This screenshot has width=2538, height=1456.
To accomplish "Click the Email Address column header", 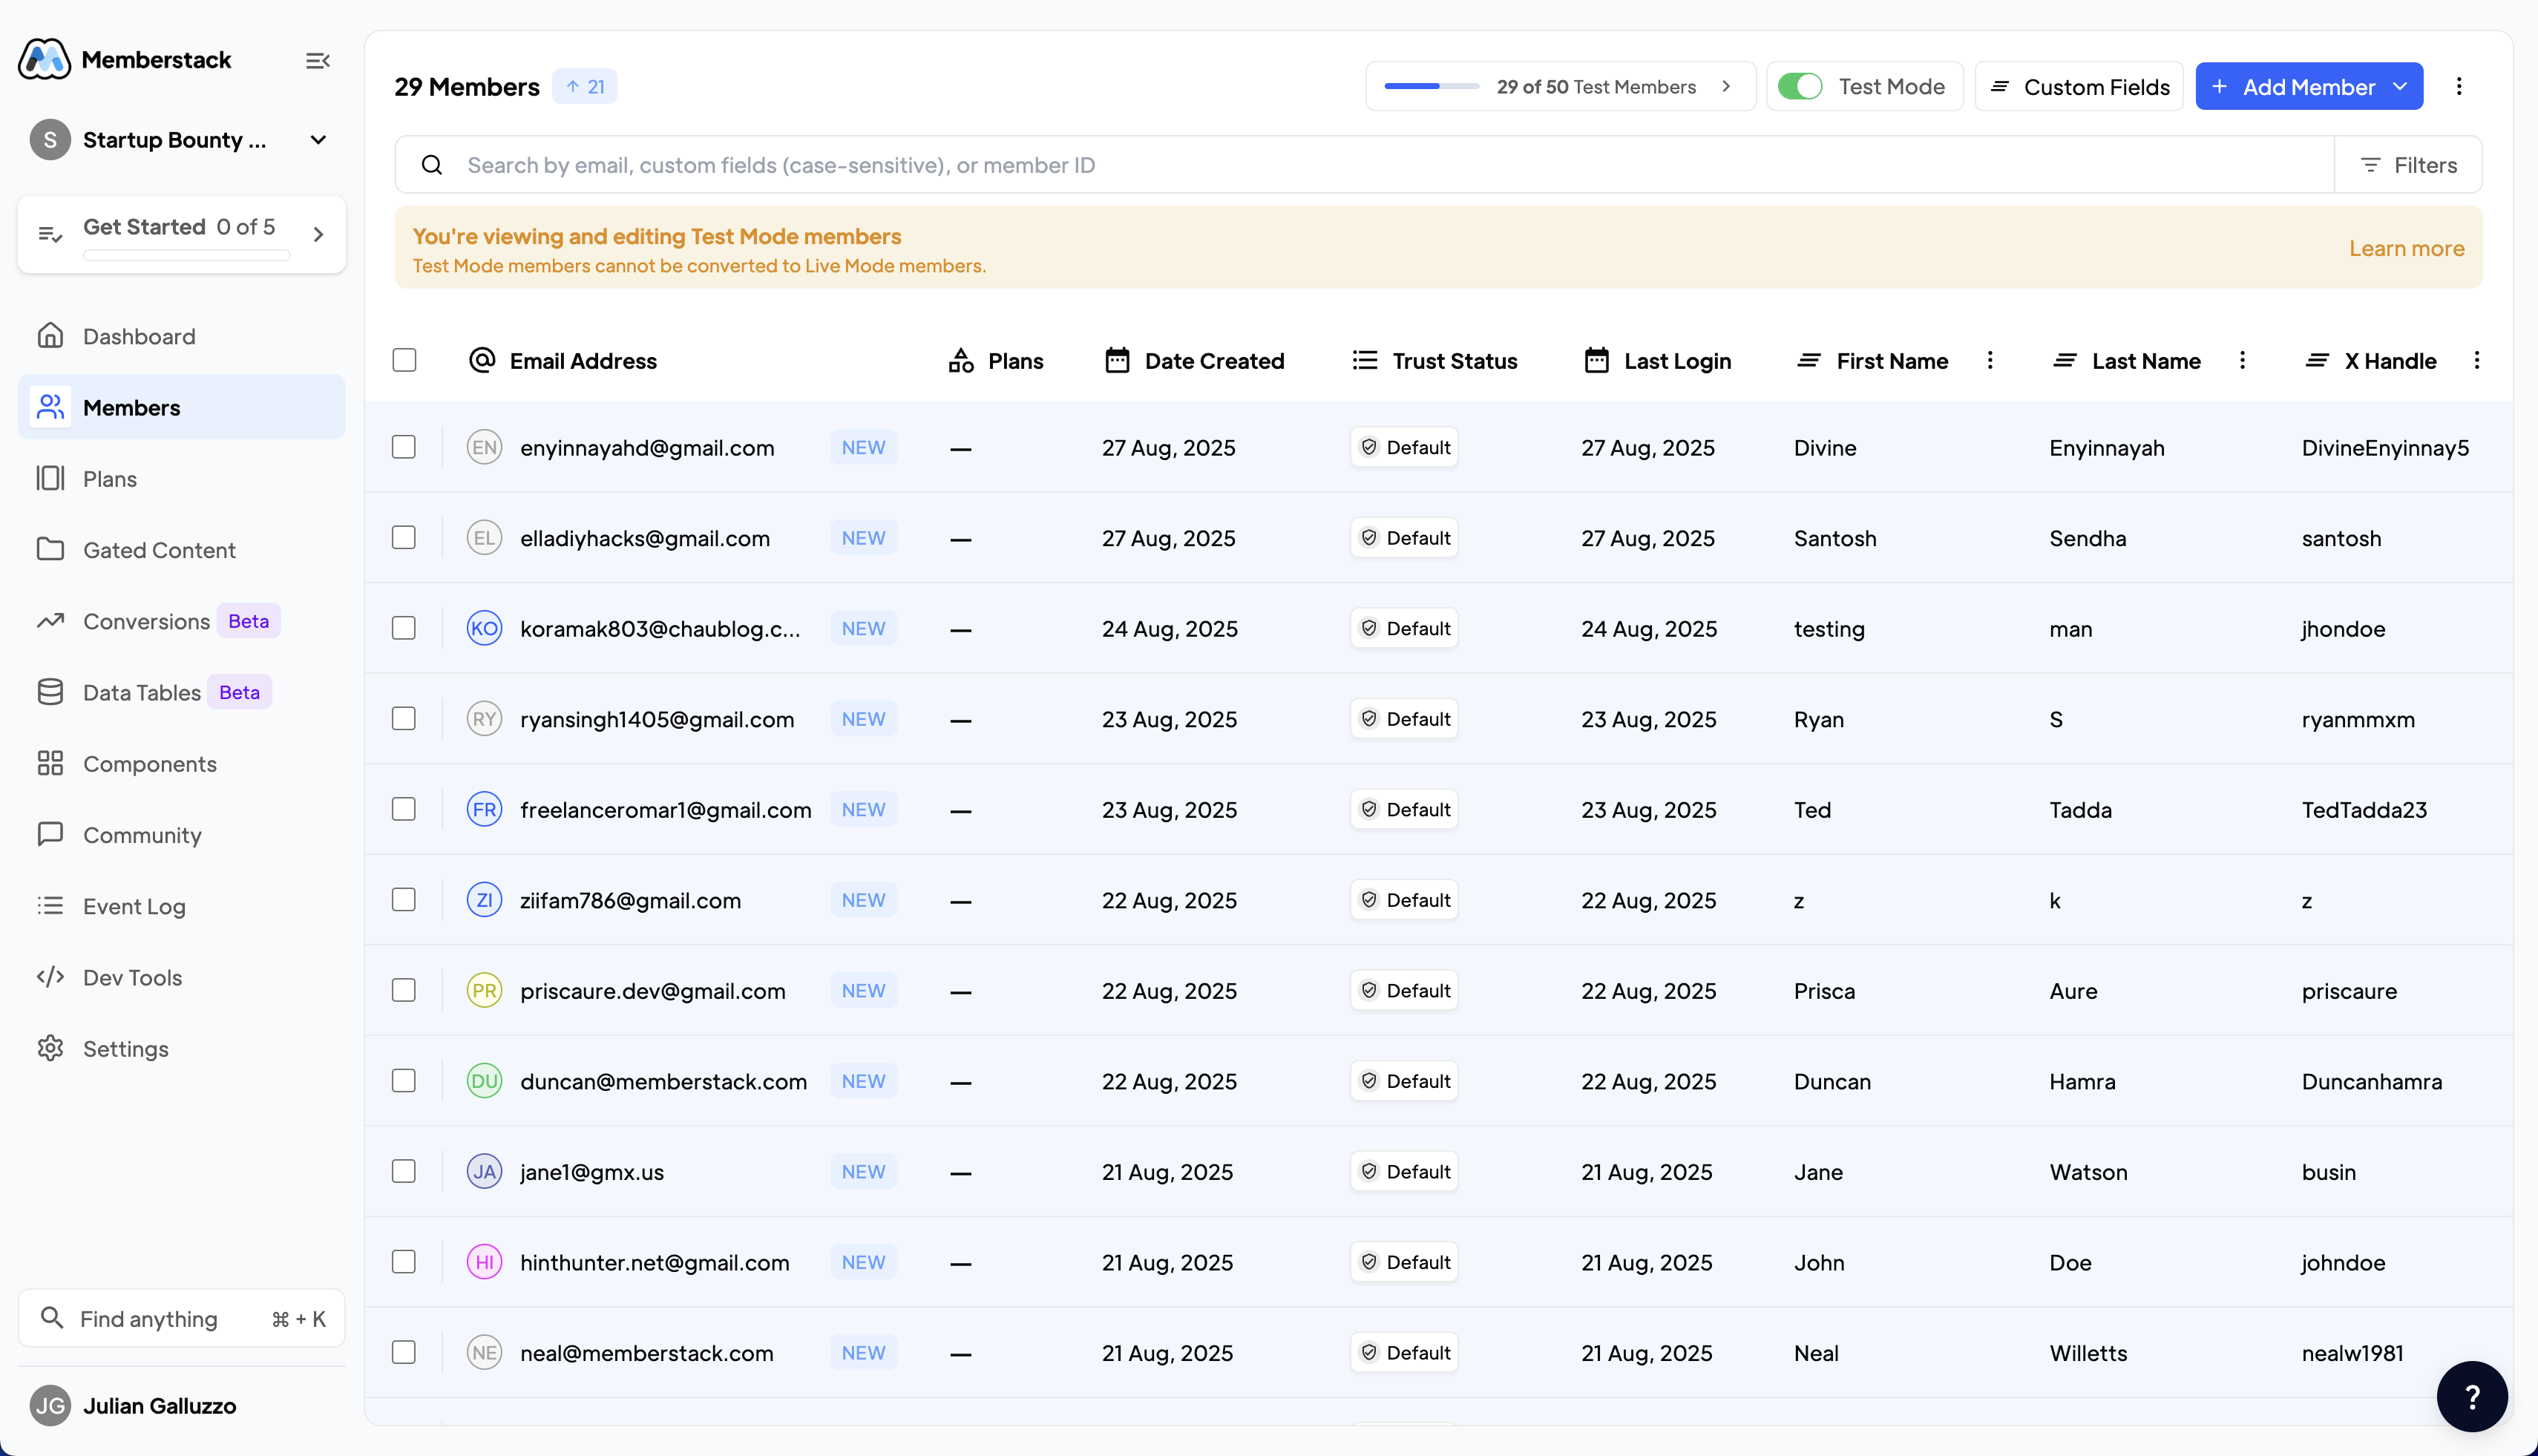I will pyautogui.click(x=563, y=361).
